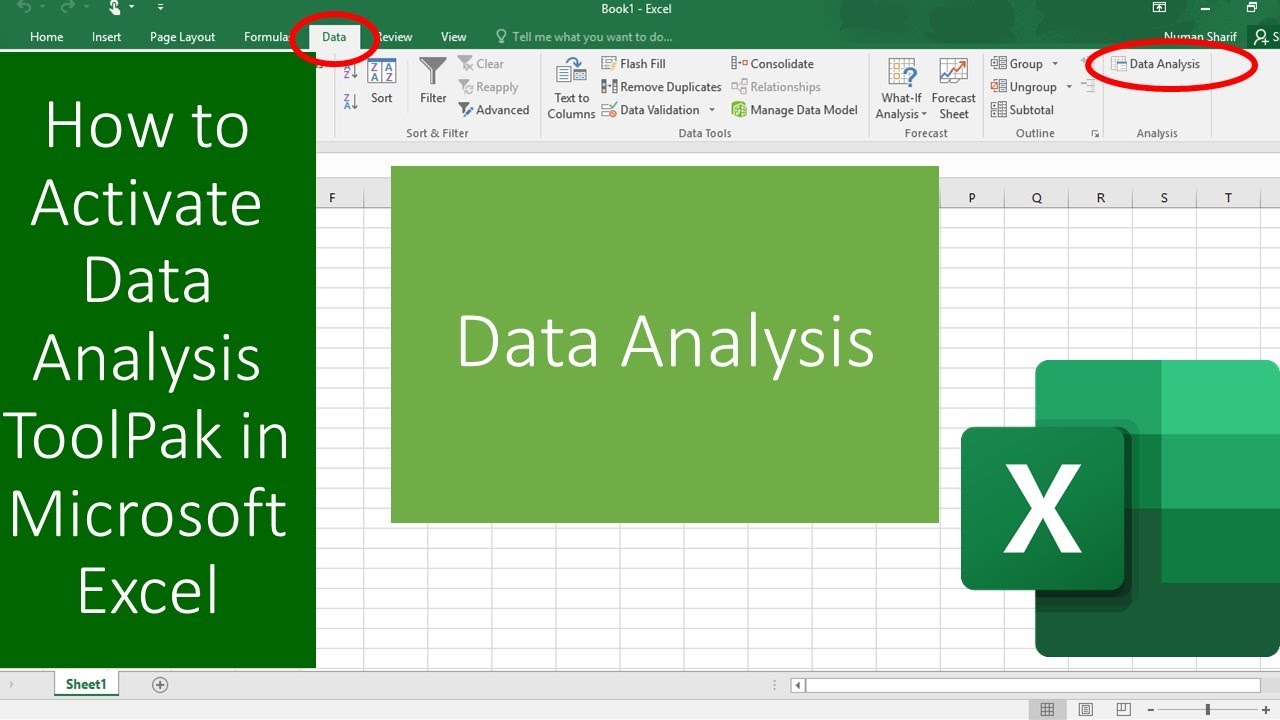
Task: Click the Undo arrow in title bar
Action: coord(24,7)
